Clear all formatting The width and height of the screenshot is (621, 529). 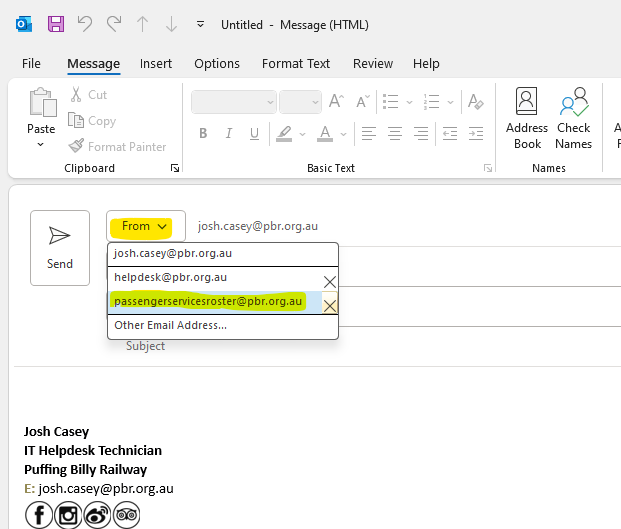click(x=475, y=101)
